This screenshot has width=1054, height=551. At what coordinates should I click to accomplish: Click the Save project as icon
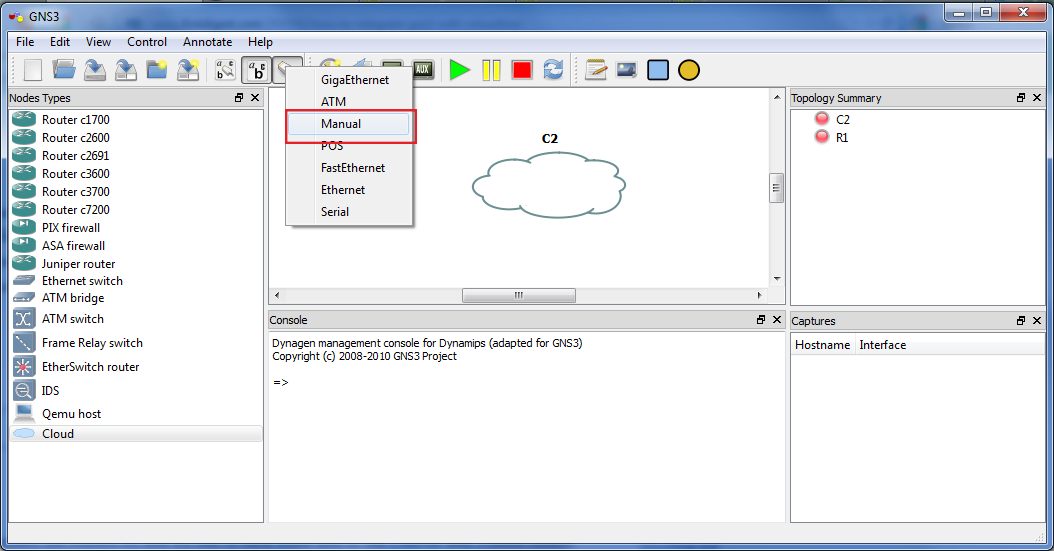click(126, 70)
